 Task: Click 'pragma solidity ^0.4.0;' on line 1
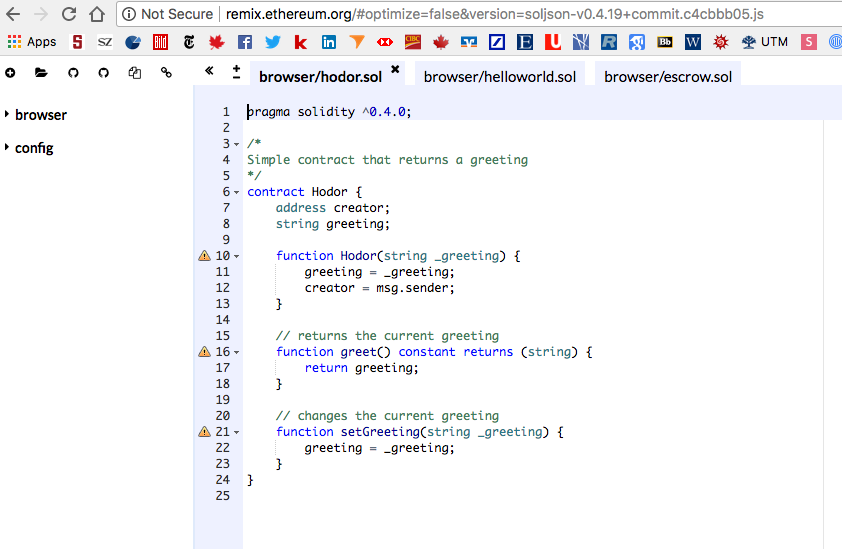[x=329, y=112]
